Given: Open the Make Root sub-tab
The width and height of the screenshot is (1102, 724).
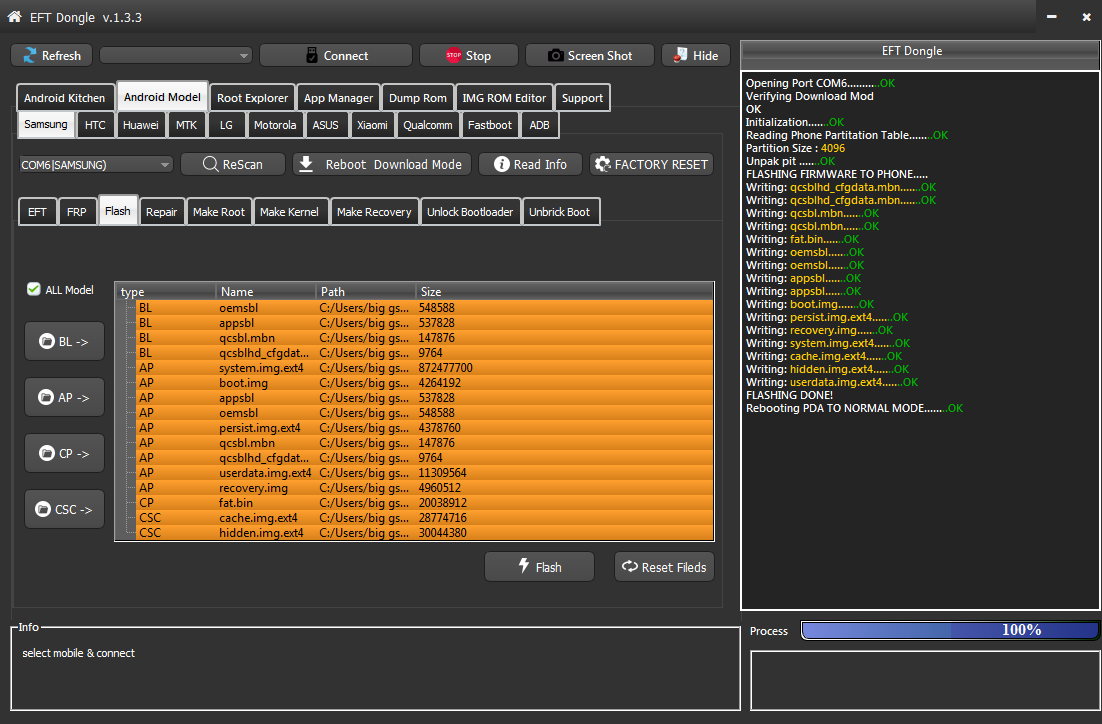Looking at the screenshot, I should pyautogui.click(x=219, y=212).
